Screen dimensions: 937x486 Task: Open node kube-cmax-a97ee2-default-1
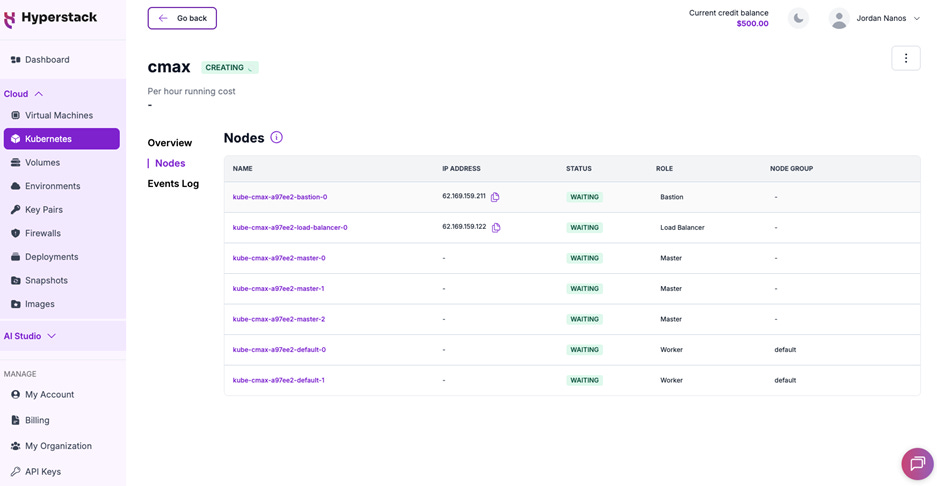coord(278,380)
